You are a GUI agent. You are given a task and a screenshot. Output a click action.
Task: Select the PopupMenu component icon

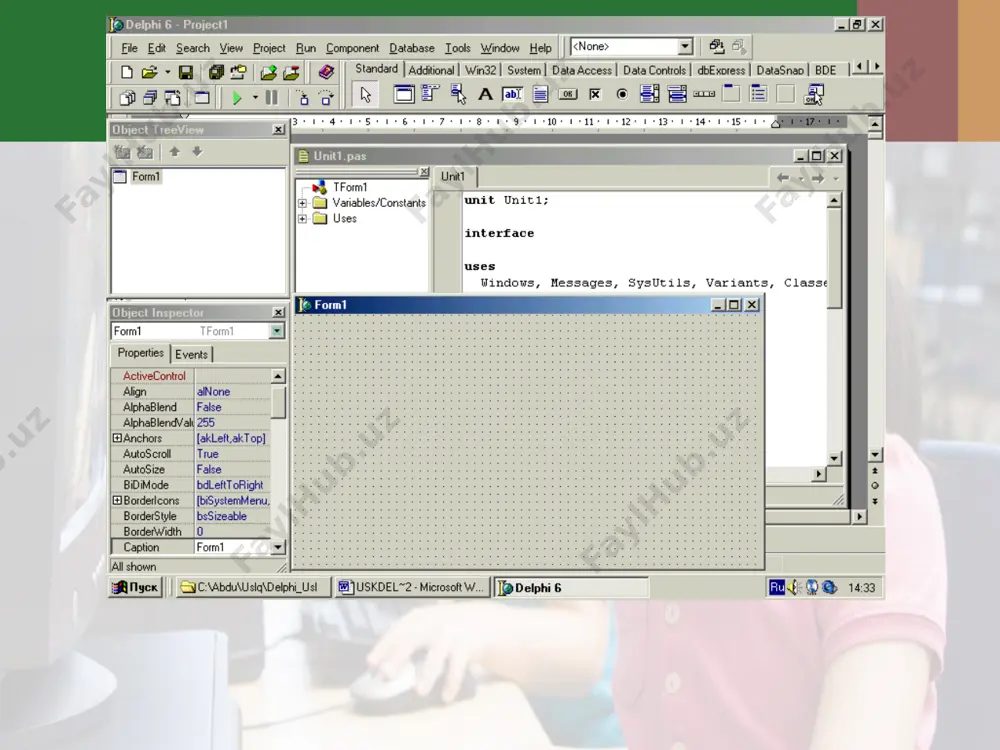click(x=458, y=94)
